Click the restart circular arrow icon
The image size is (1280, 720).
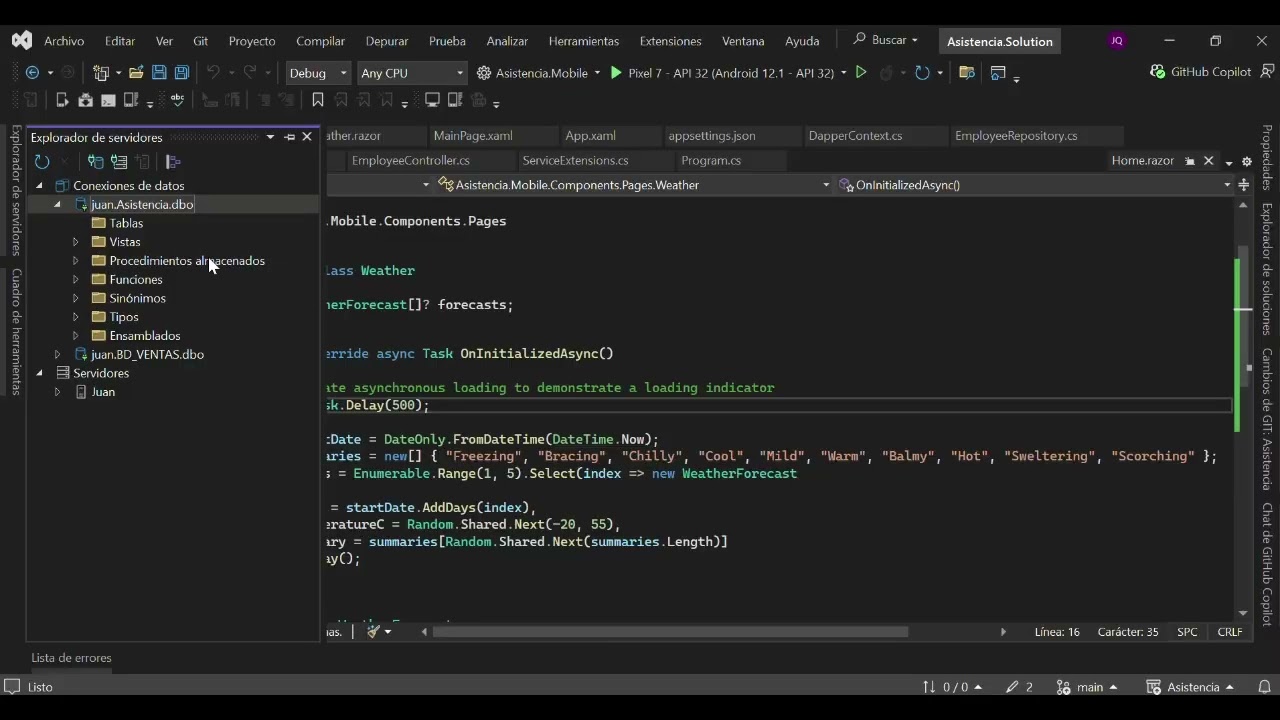click(922, 72)
